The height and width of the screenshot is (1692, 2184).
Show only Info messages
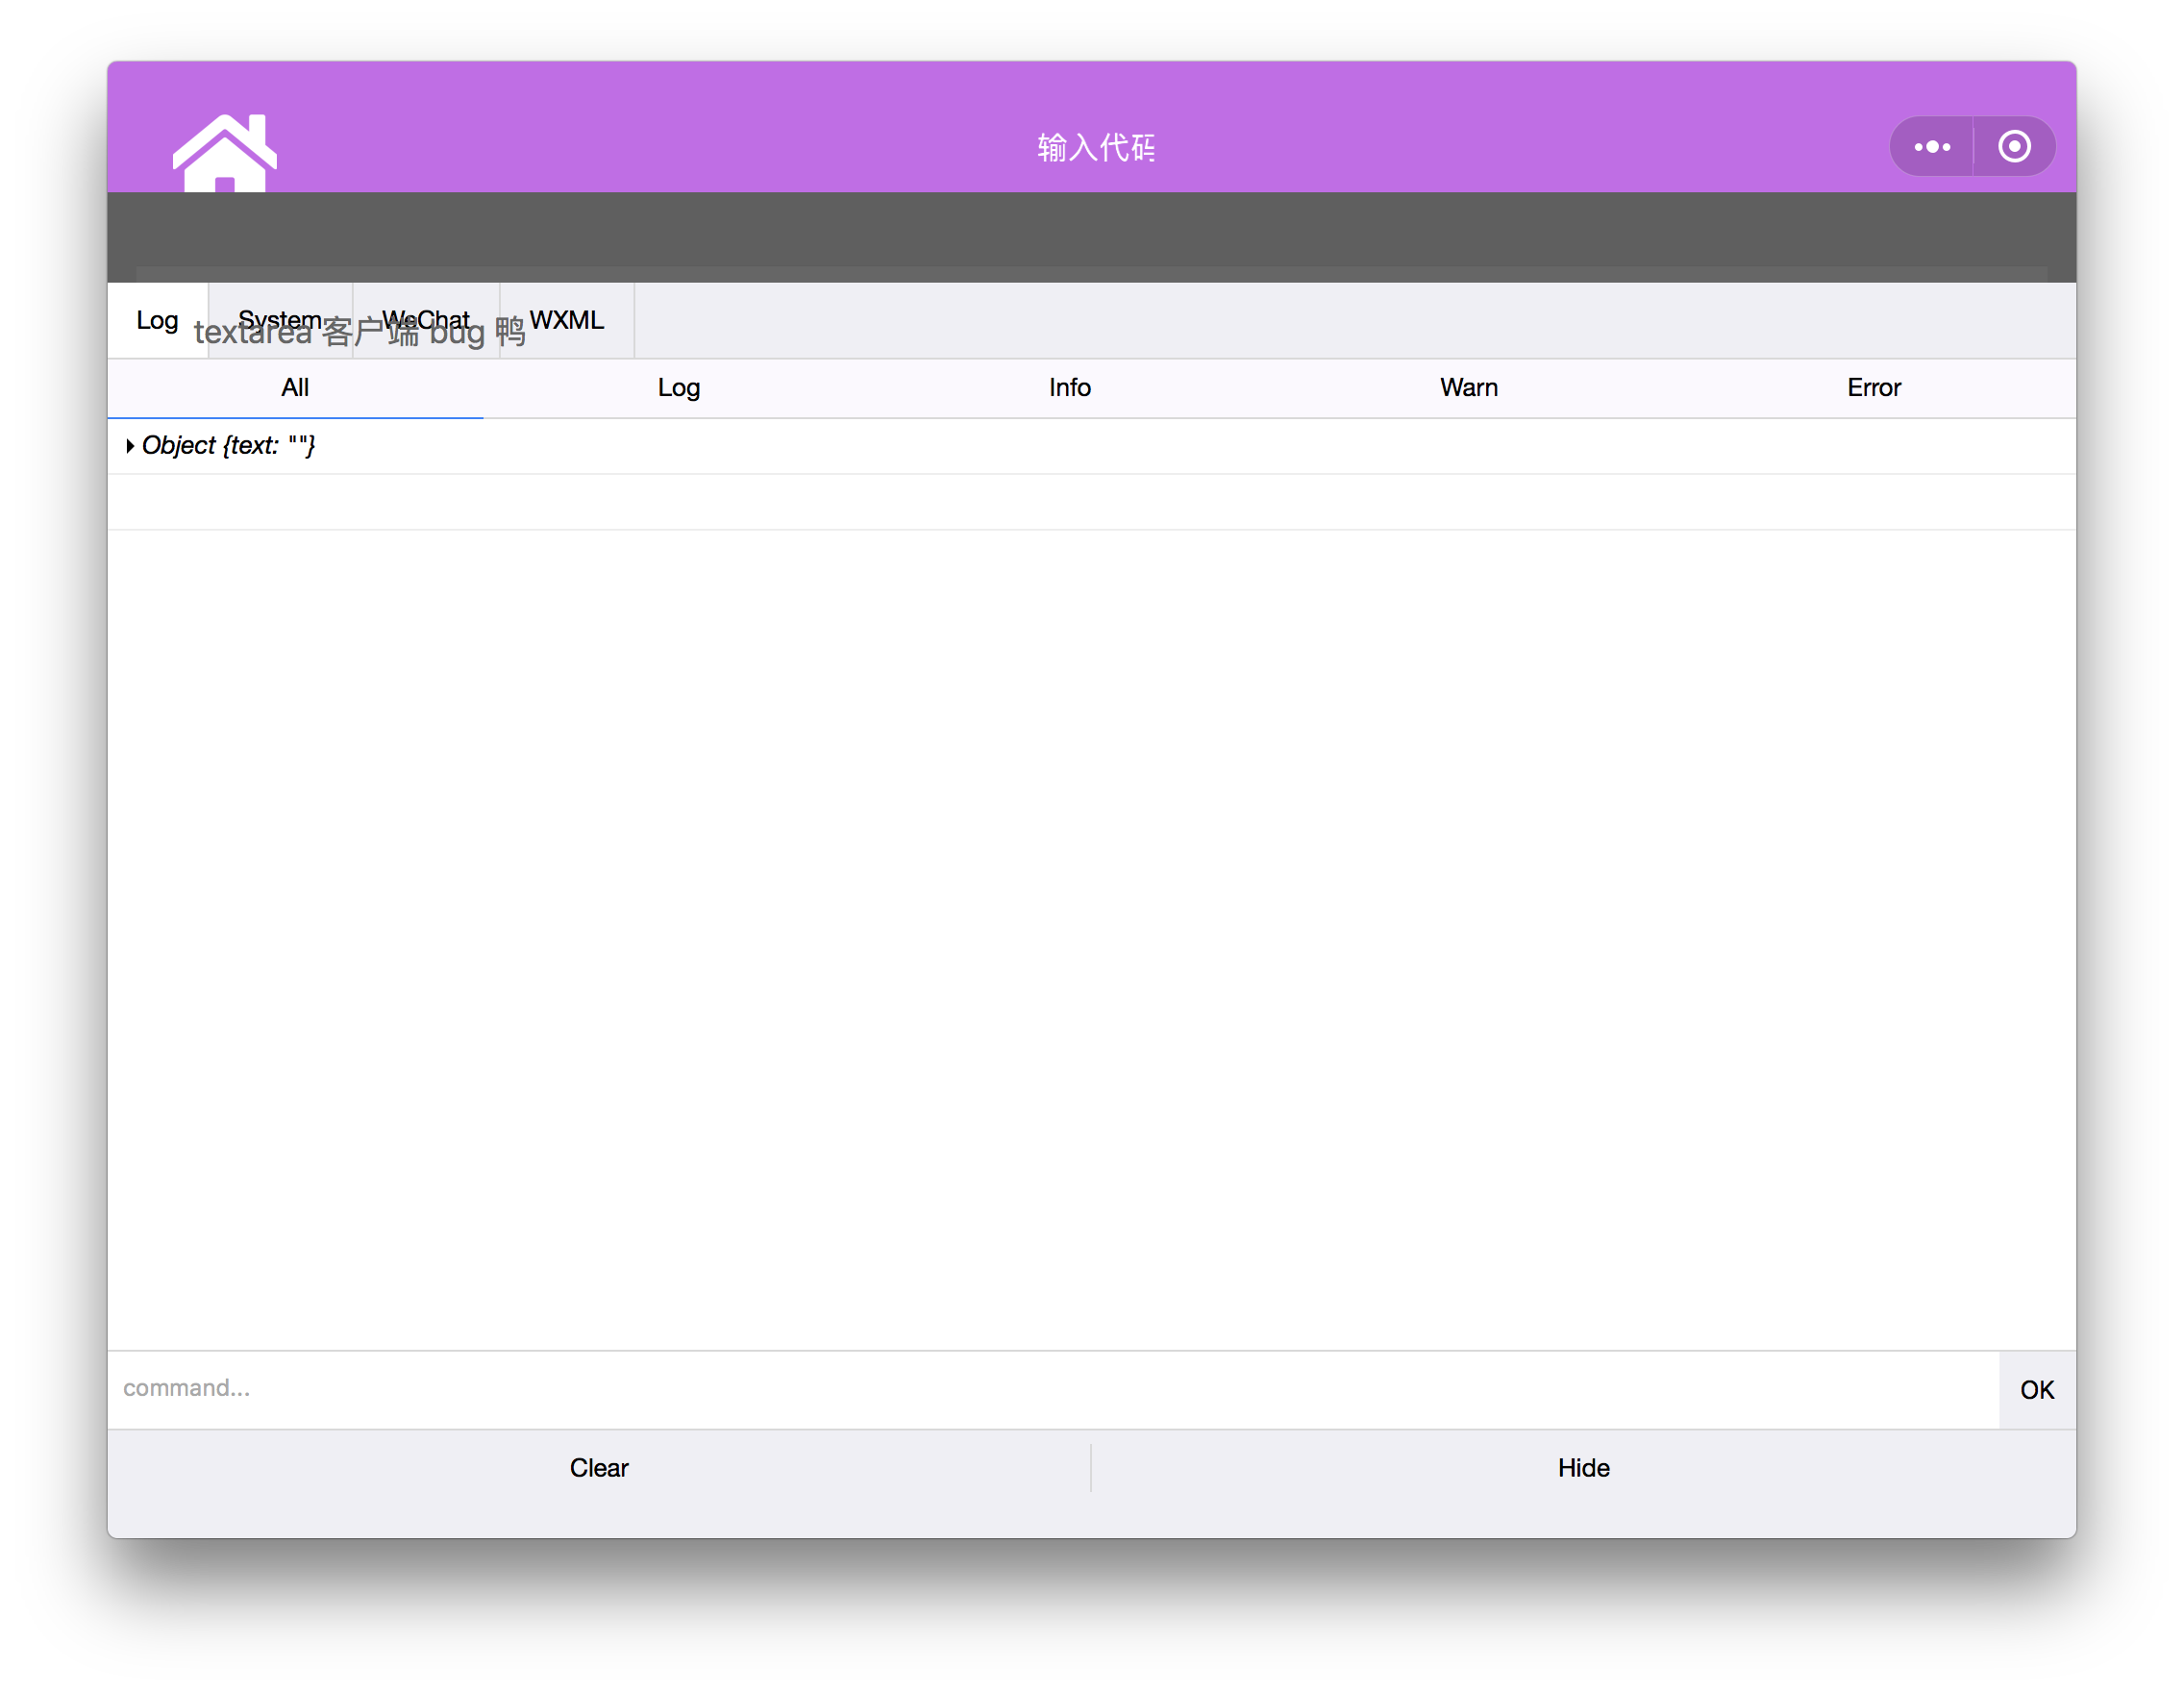click(1069, 388)
